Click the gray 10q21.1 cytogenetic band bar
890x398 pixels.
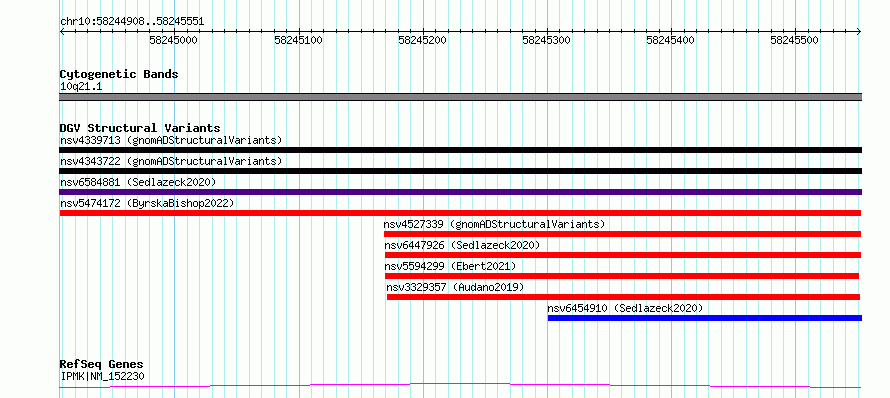(460, 97)
